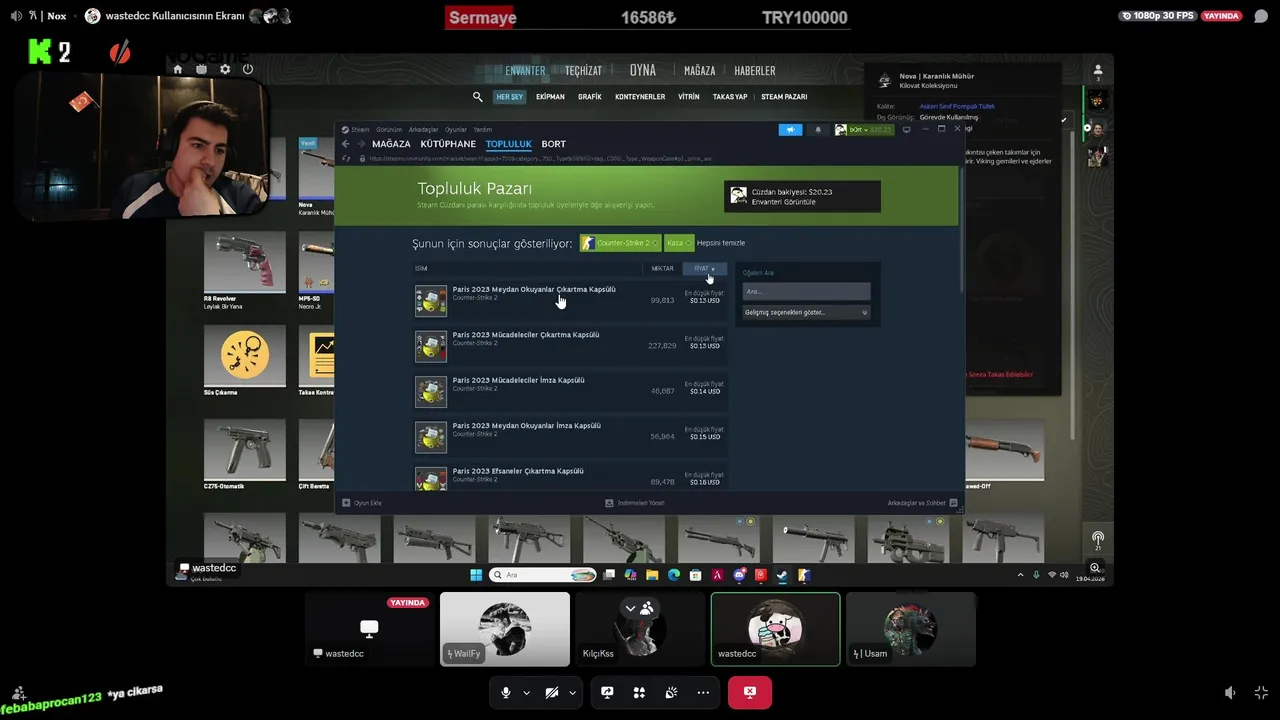Viewport: 1280px width, 720px height.
Task: Click the CS2 power quit icon
Action: point(248,69)
